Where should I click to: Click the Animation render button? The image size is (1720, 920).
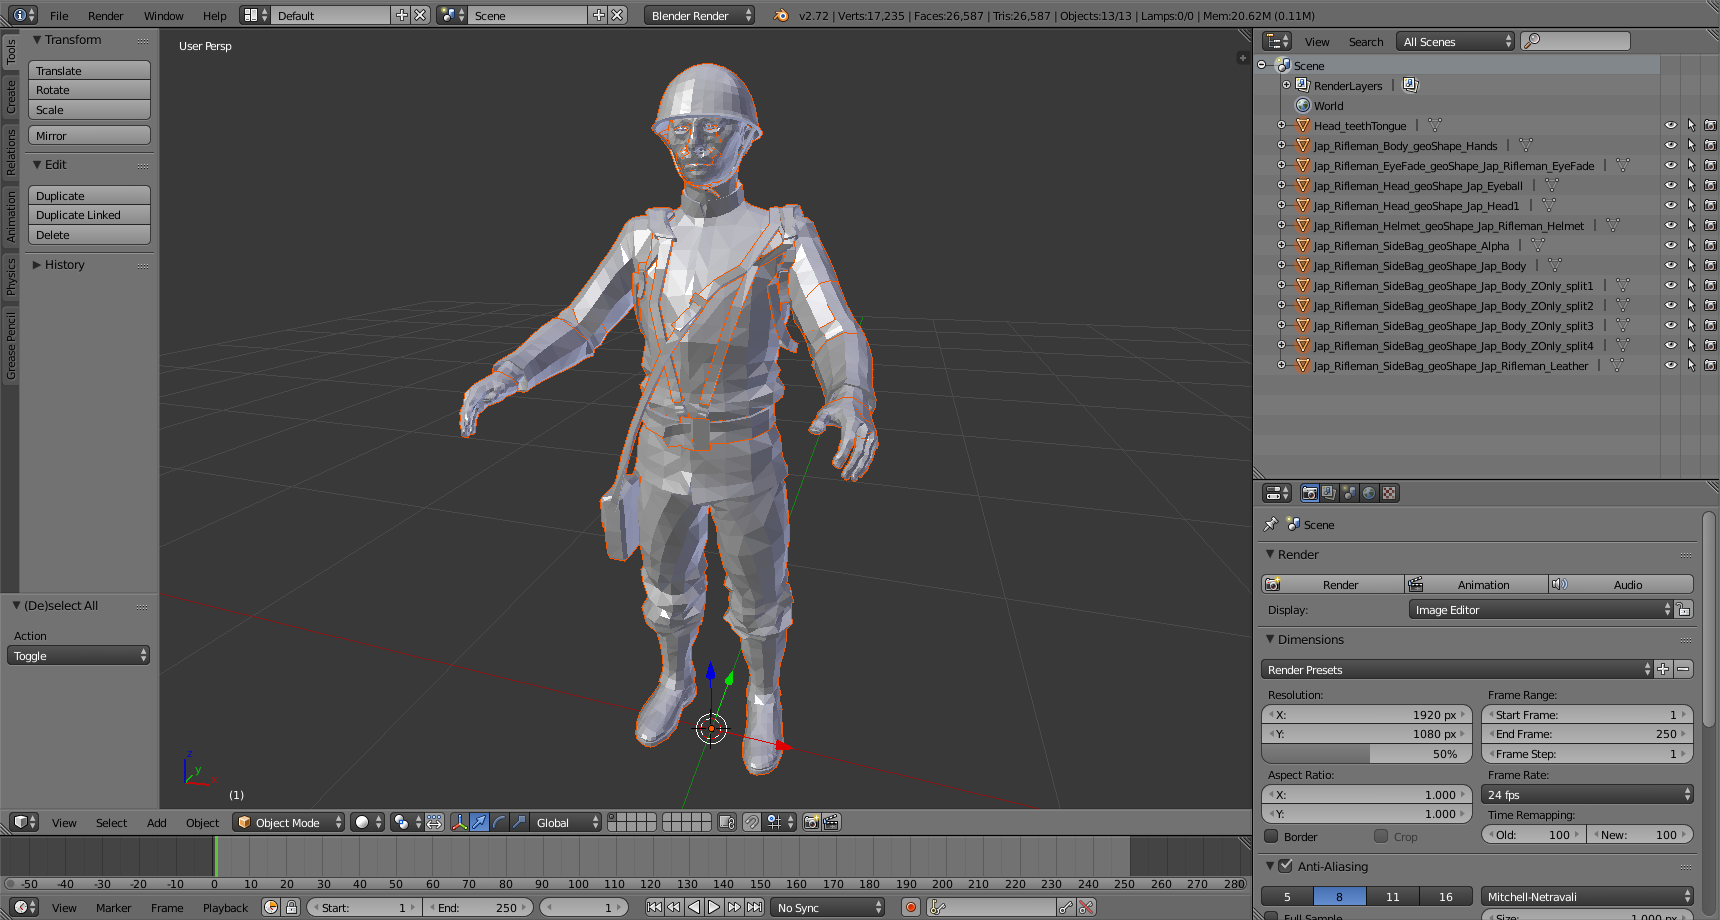pos(1477,584)
